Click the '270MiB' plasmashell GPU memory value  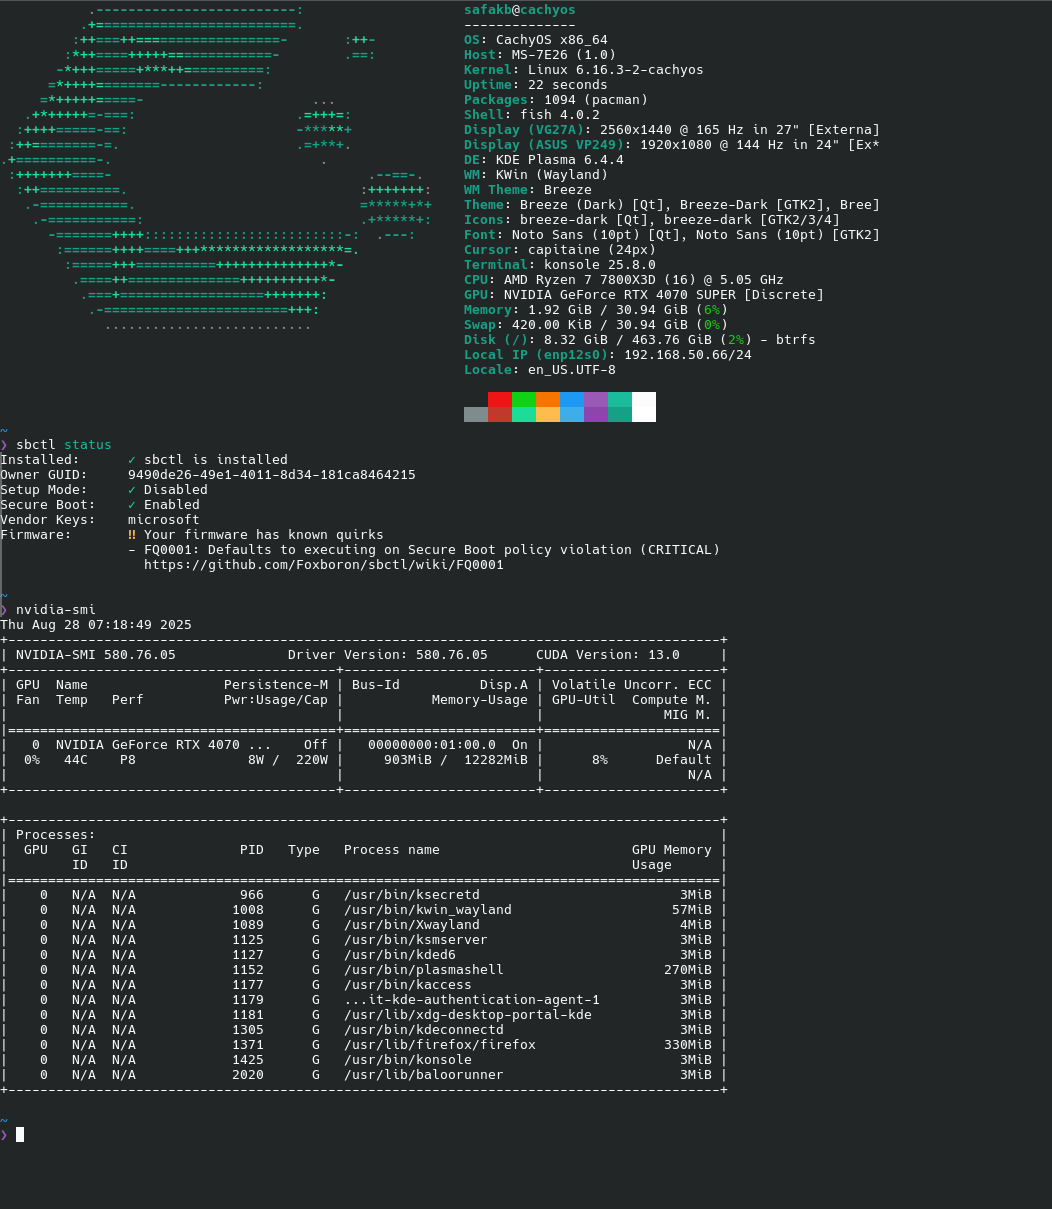pos(688,970)
